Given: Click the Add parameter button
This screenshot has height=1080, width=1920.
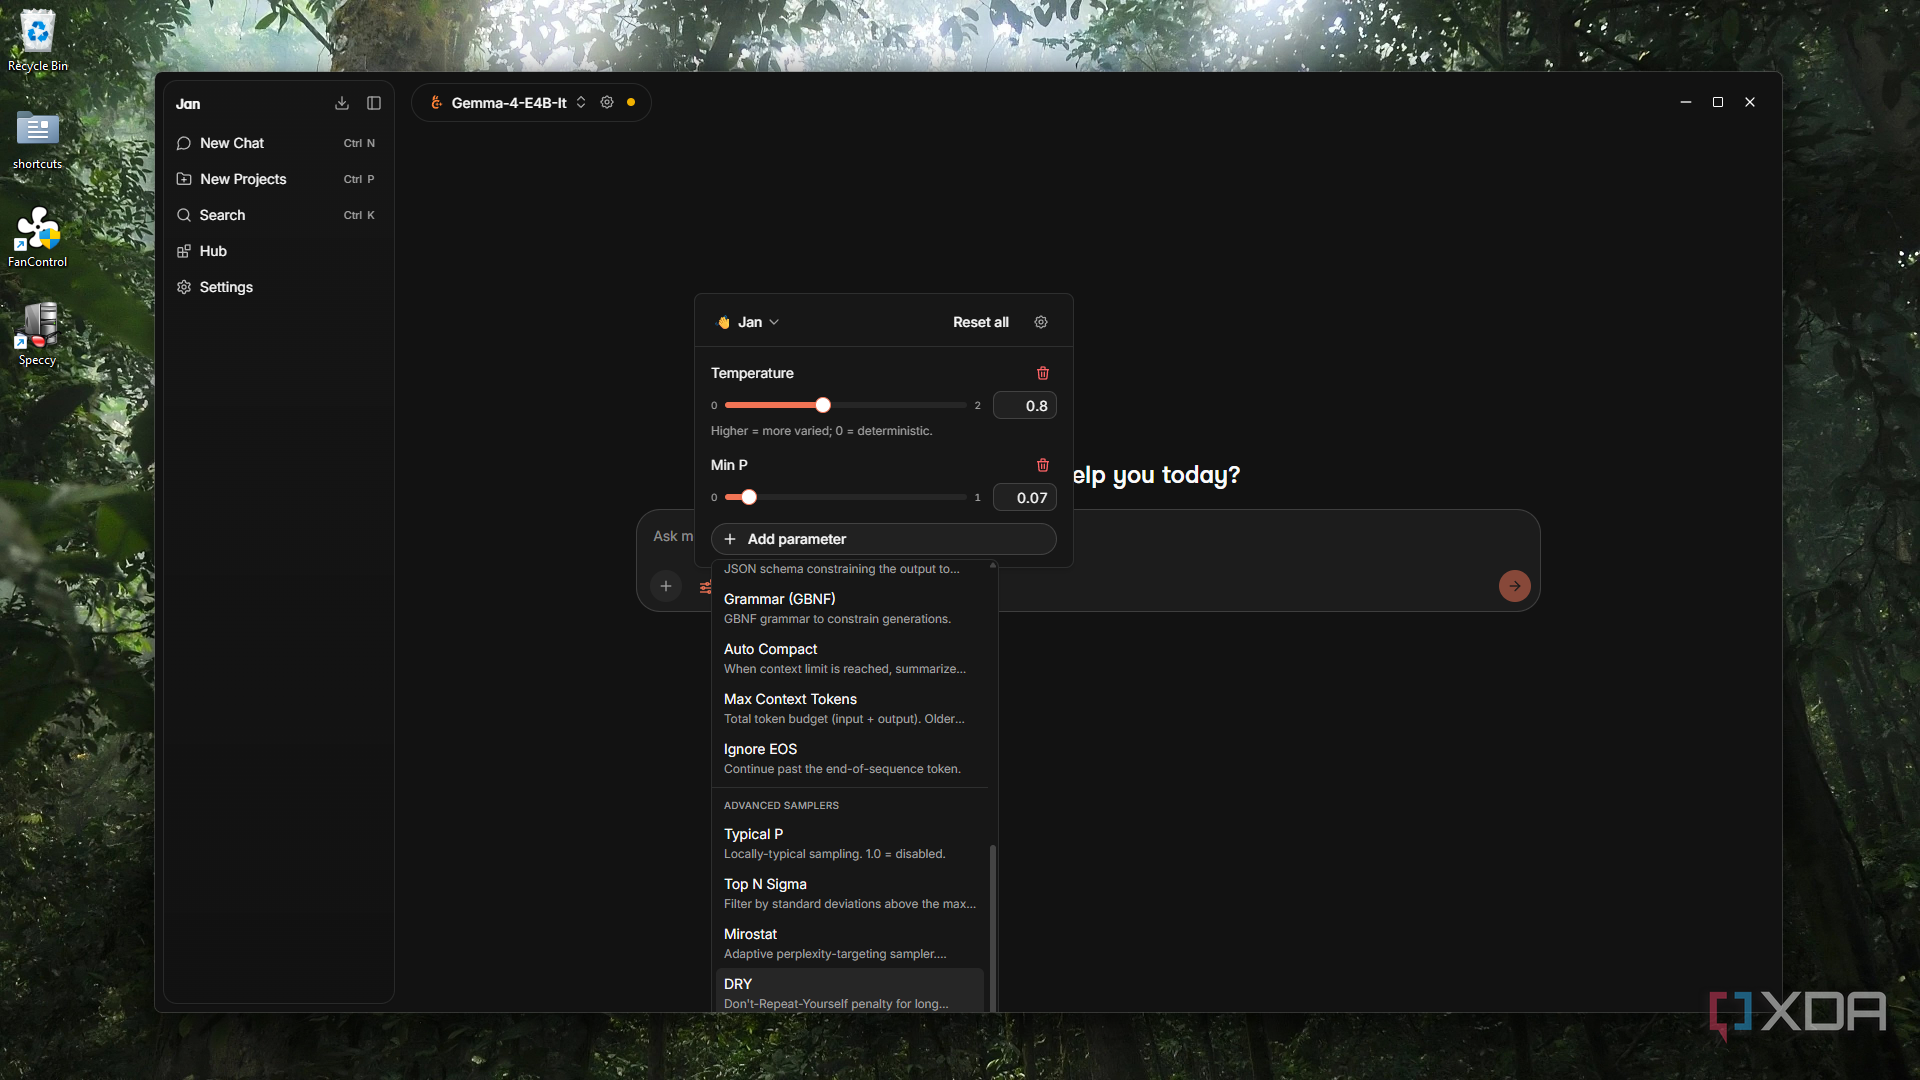Looking at the screenshot, I should 883,539.
